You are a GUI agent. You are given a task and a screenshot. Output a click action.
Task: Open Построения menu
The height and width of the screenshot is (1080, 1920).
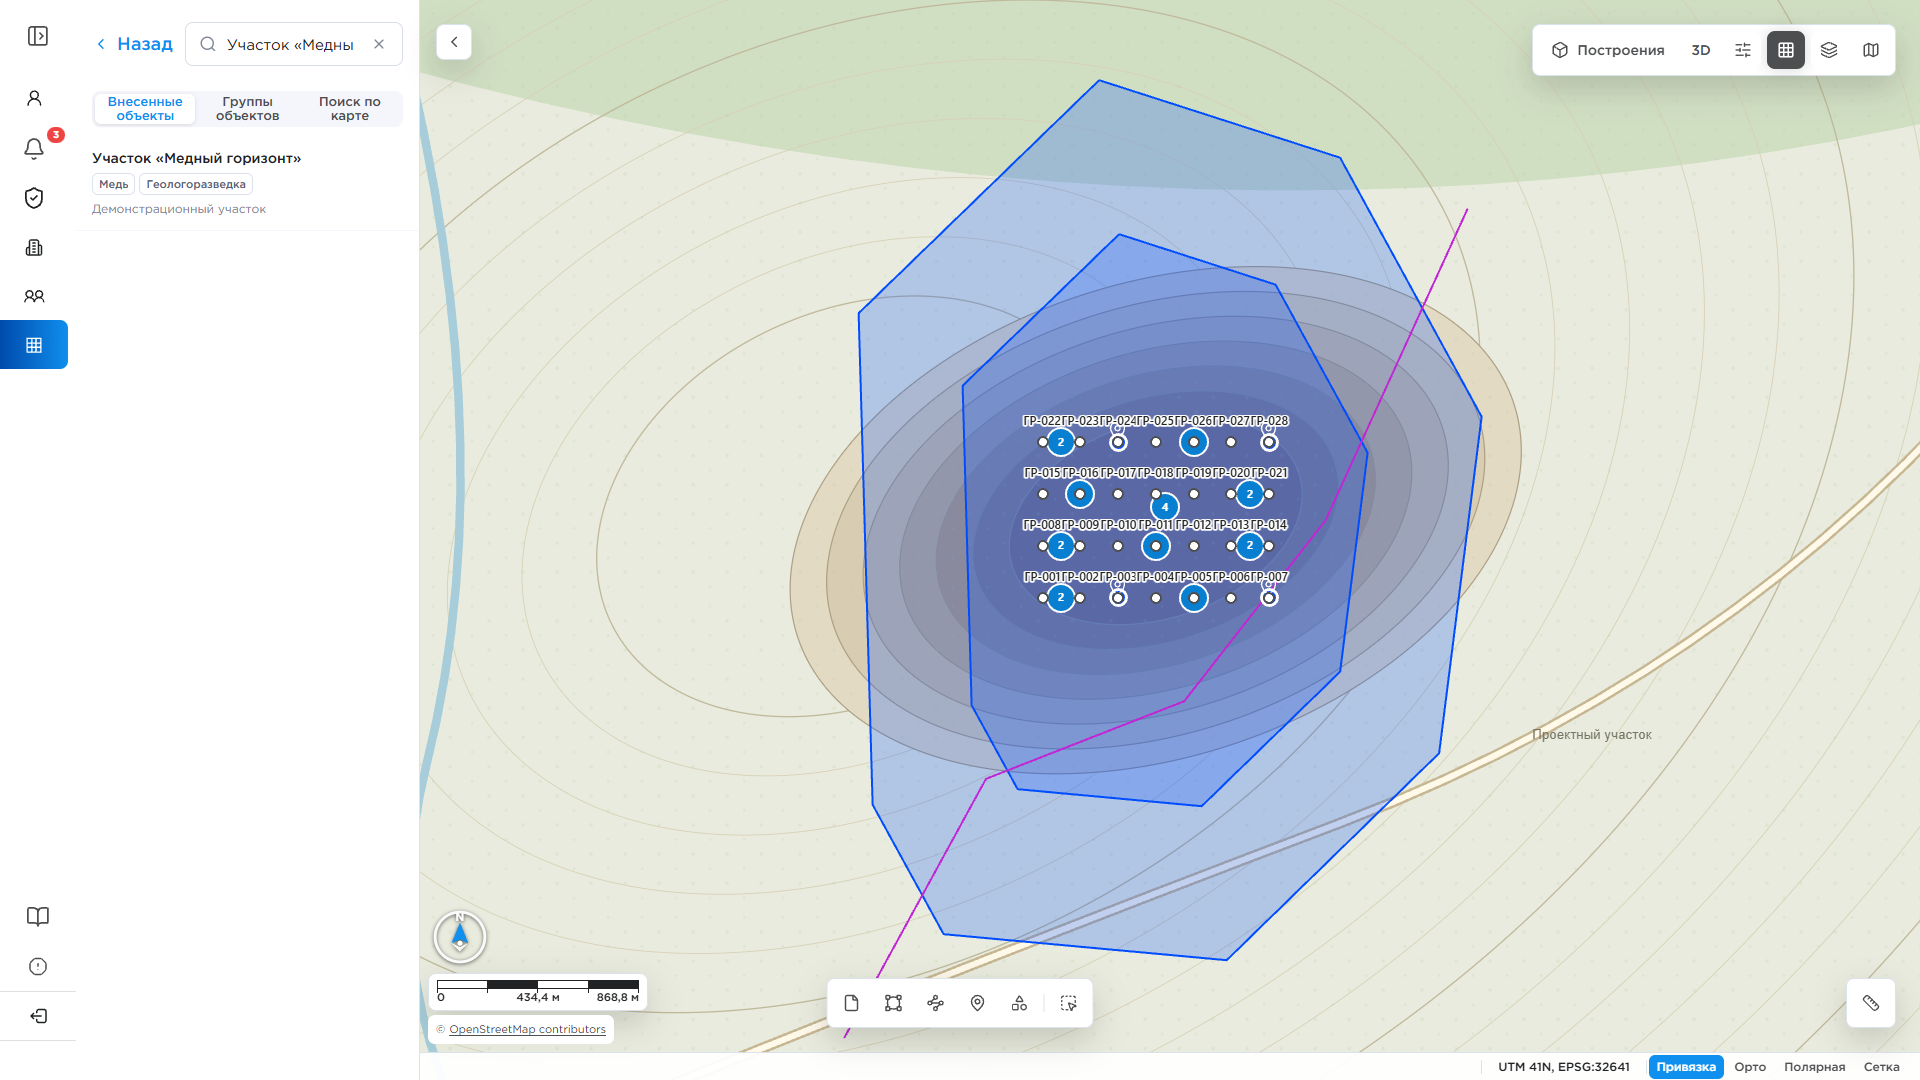click(x=1608, y=50)
